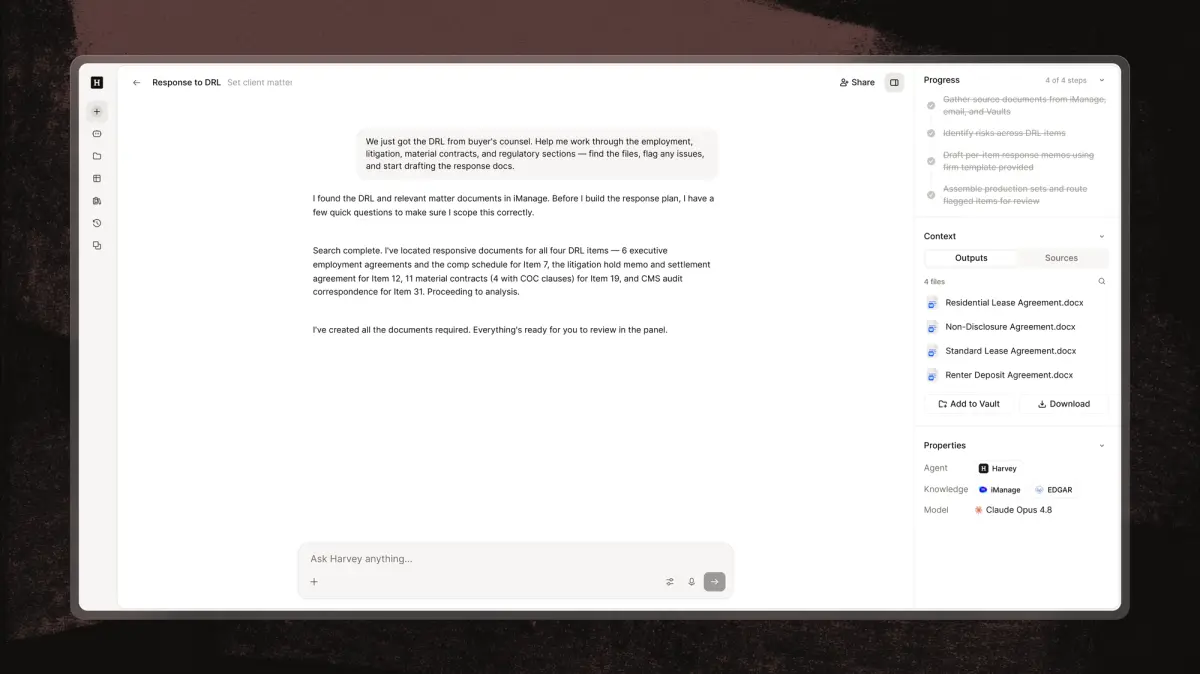Screen dimensions: 1200x674
Task: Click the Harvey logo in the sidebar
Action: 97,83
